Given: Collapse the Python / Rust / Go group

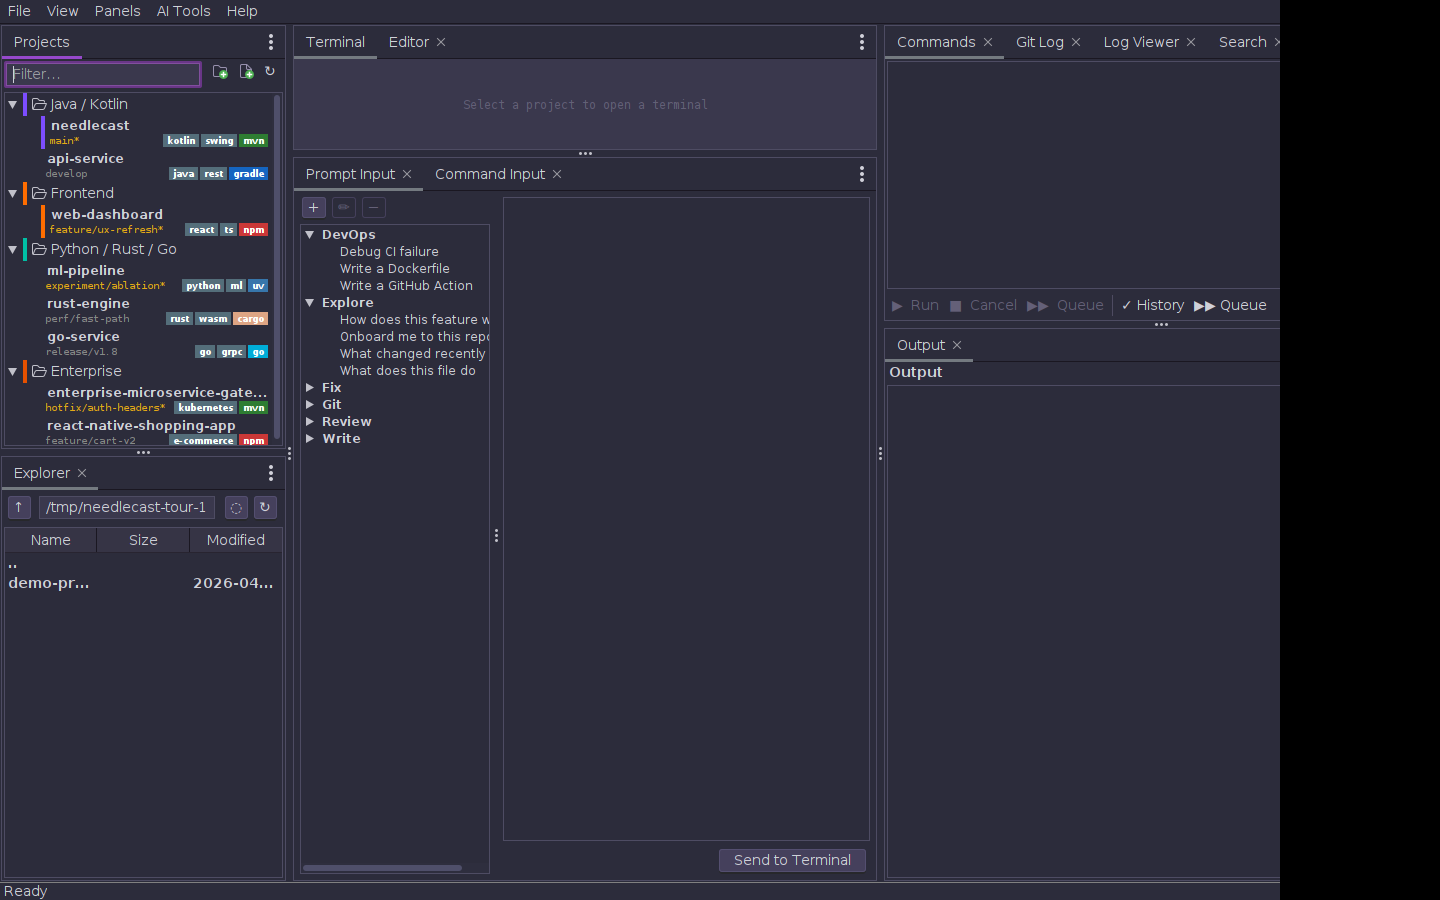Looking at the screenshot, I should pyautogui.click(x=13, y=249).
